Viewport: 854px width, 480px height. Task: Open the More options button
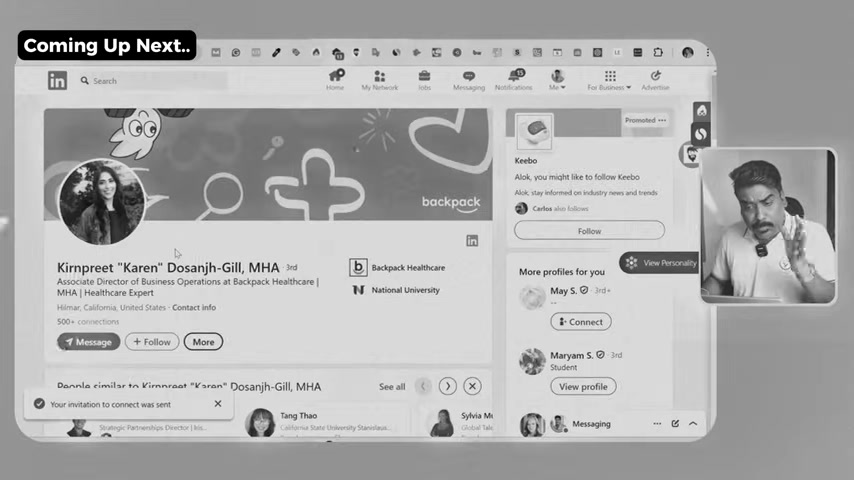(x=203, y=342)
